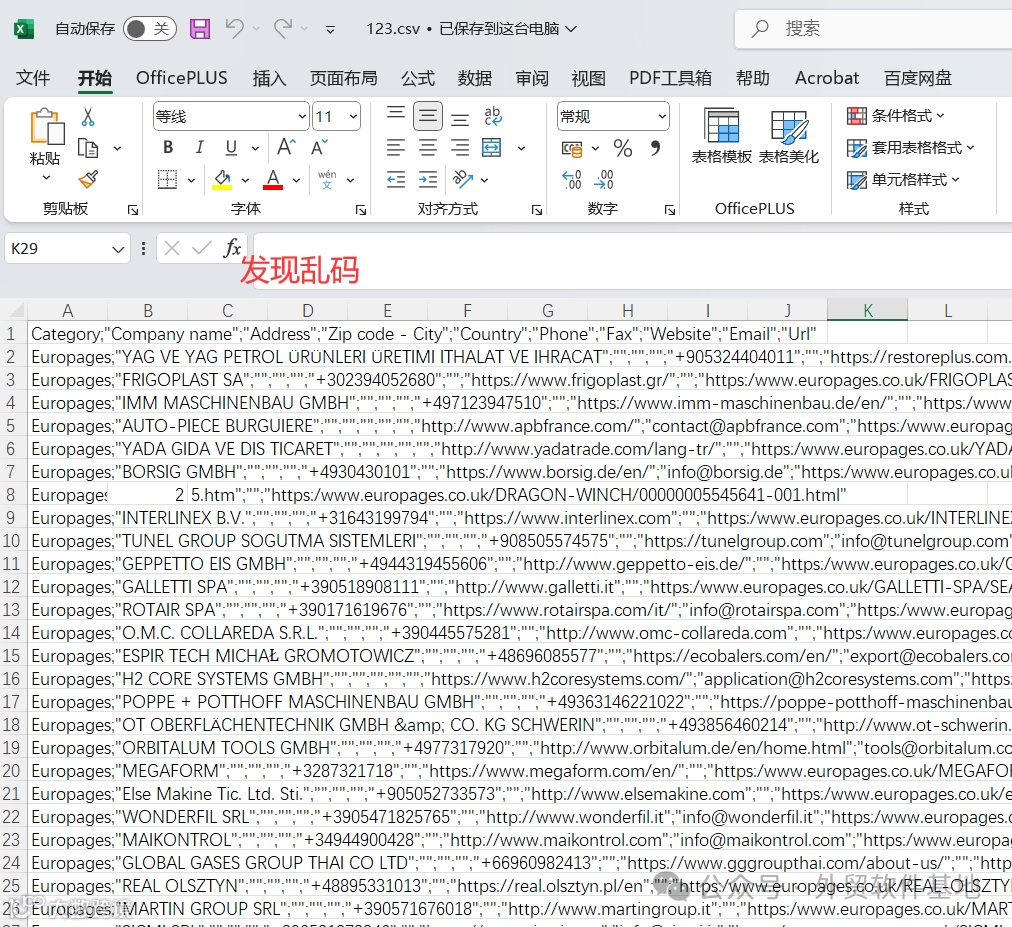The width and height of the screenshot is (1012, 927).
Task: Switch to the 数据 ribbon tab
Action: (x=474, y=77)
